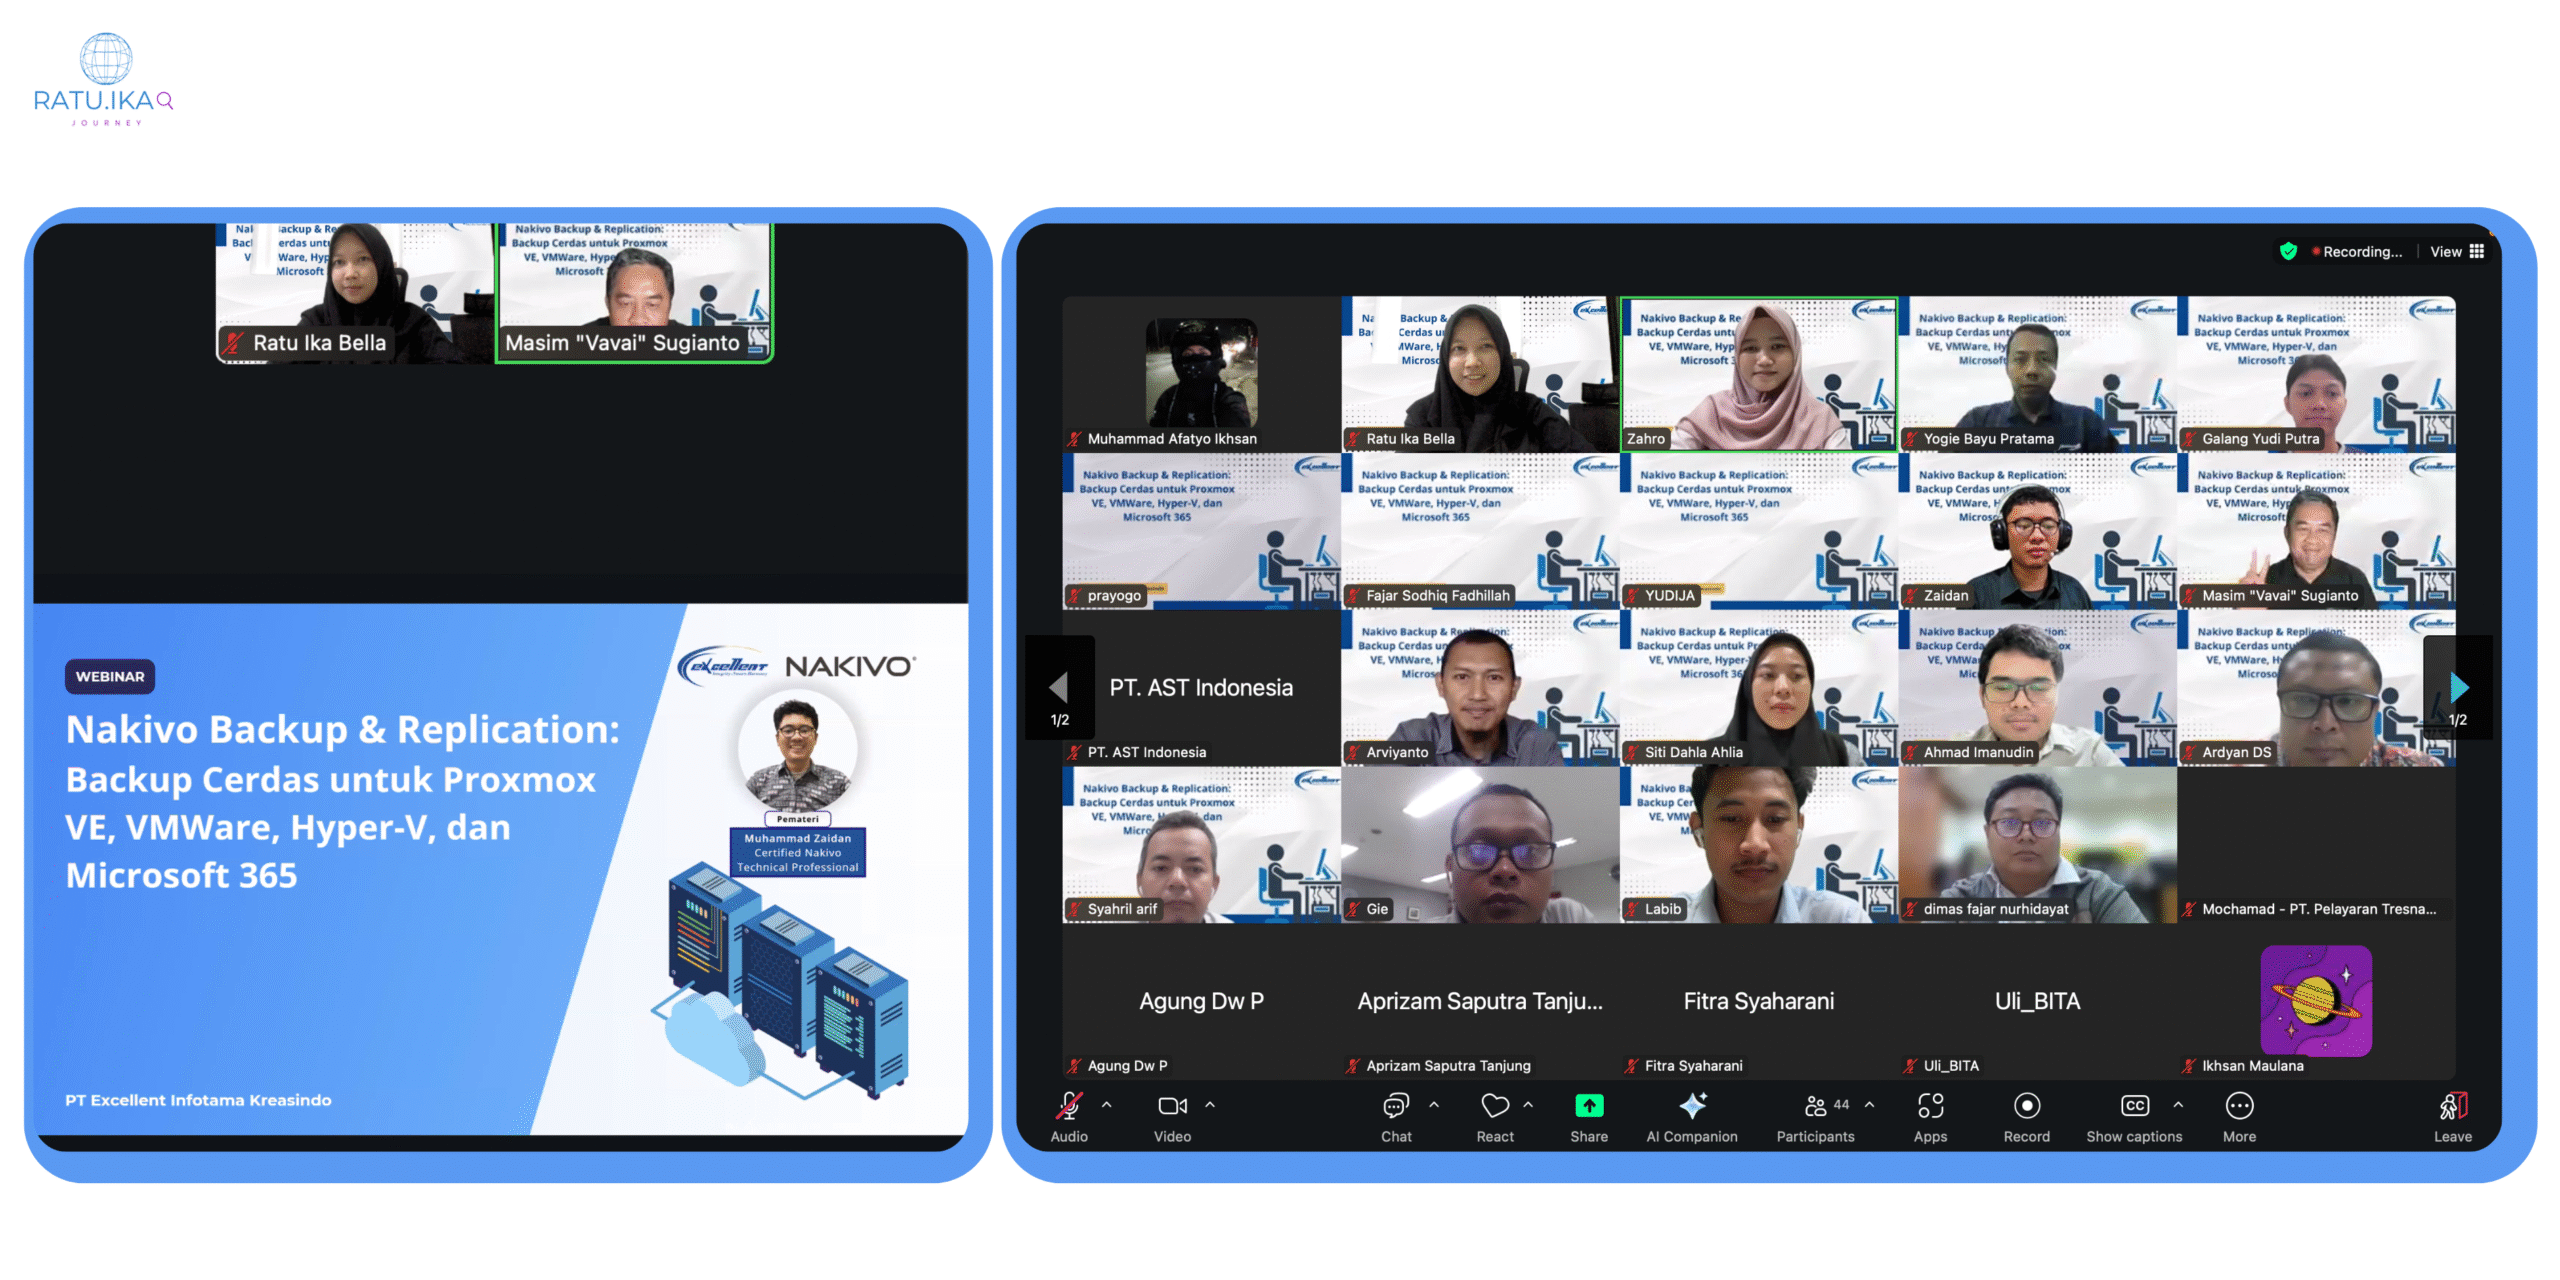Open the Apps icon
The image size is (2560, 1280).
1929,1105
